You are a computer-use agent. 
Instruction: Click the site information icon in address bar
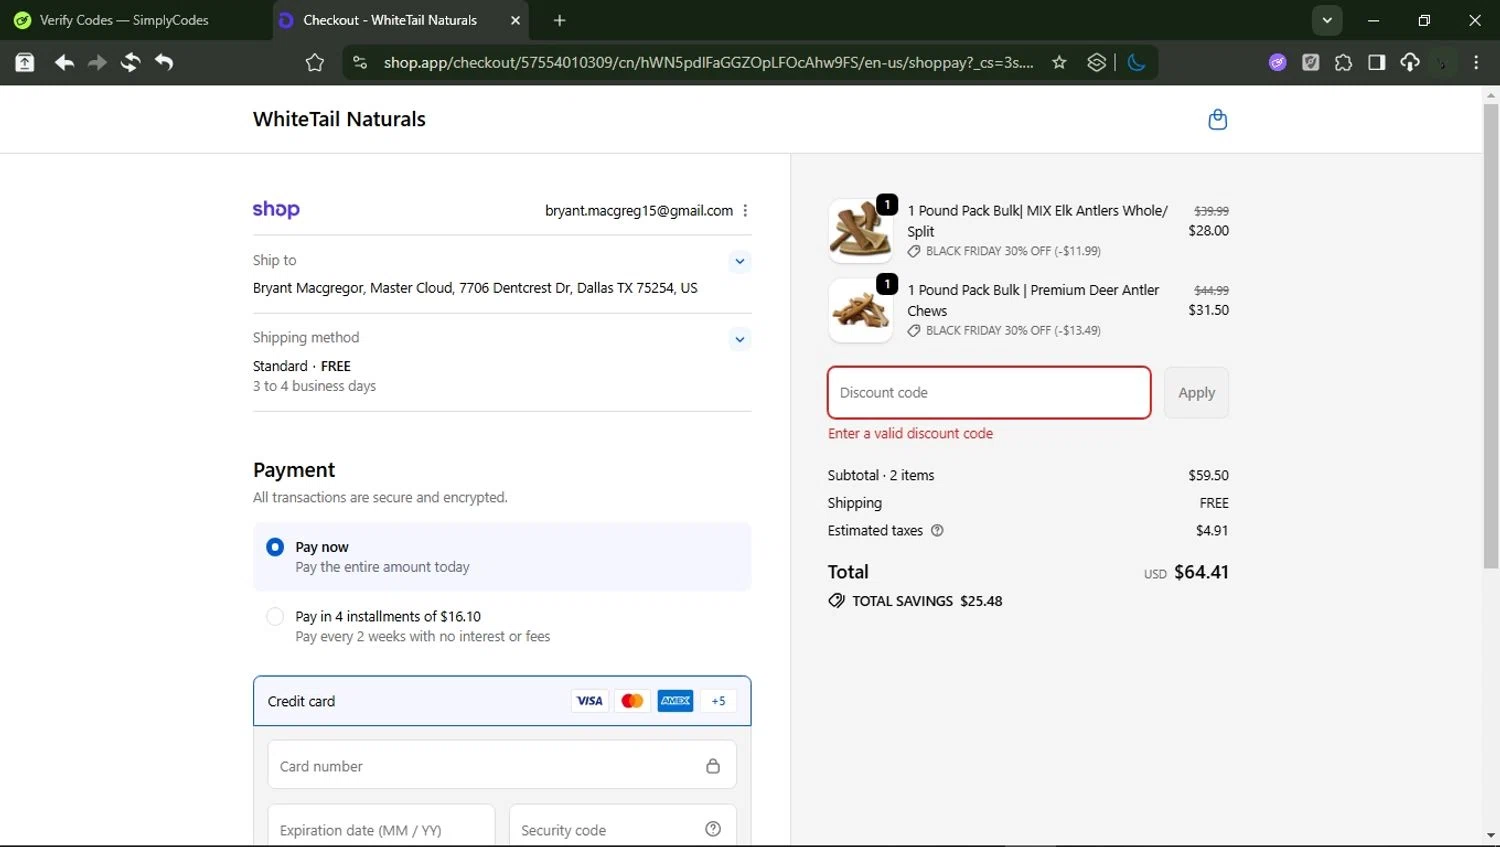point(359,62)
